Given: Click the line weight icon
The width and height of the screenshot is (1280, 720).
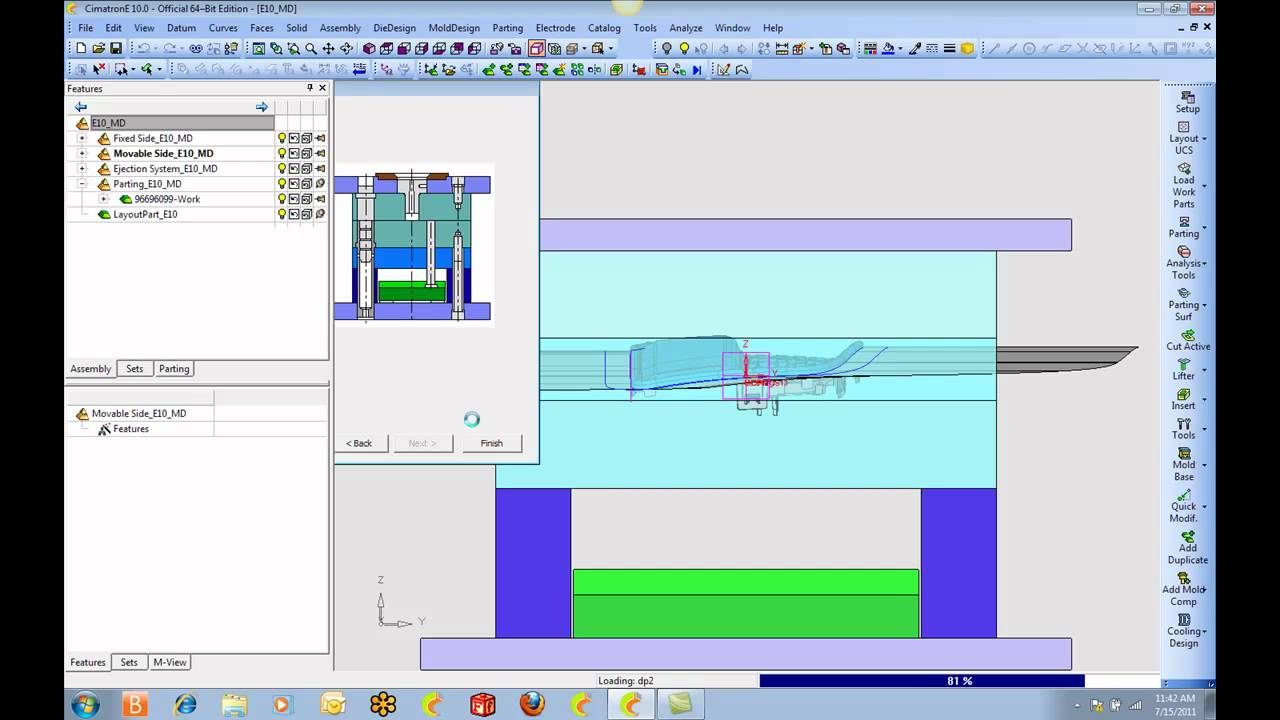Looking at the screenshot, I should [950, 48].
